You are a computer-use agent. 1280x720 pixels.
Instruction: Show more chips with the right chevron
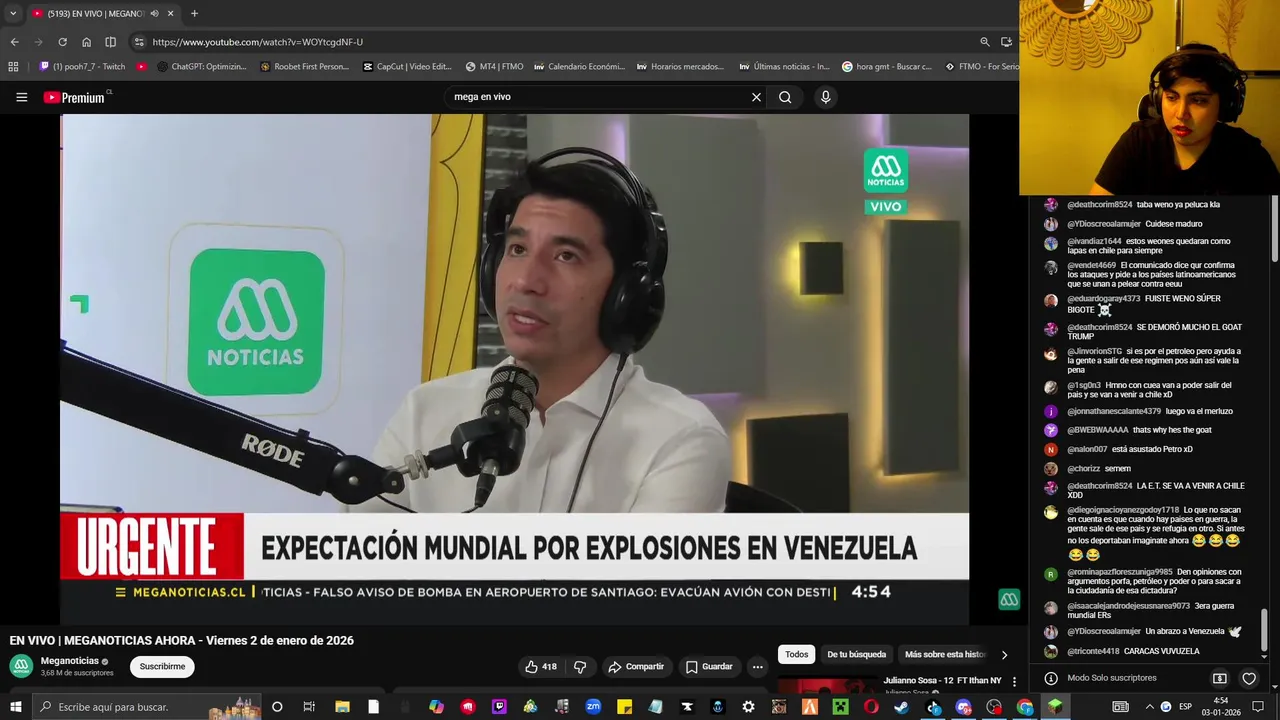tap(1004, 654)
